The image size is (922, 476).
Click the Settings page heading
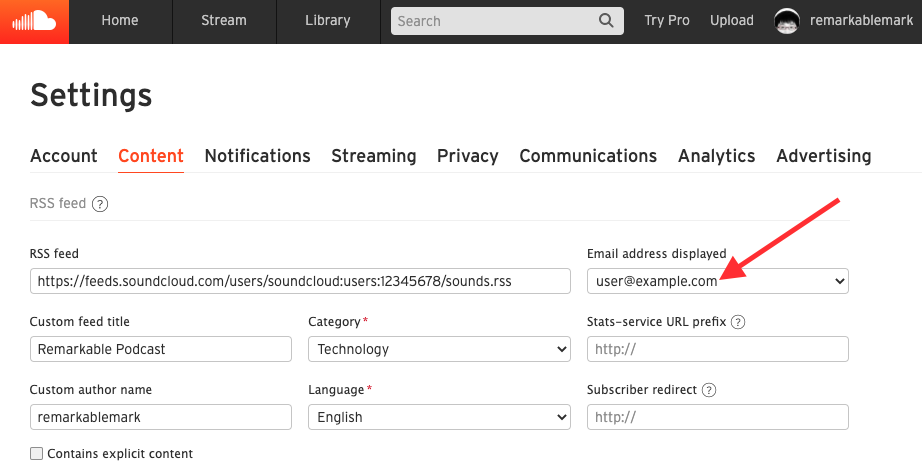[91, 95]
